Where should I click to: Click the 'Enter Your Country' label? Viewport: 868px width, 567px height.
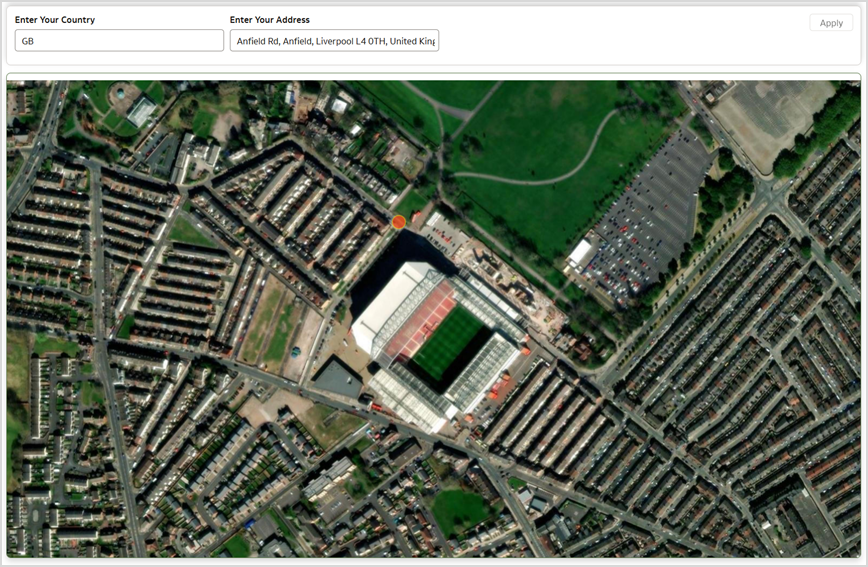click(55, 19)
